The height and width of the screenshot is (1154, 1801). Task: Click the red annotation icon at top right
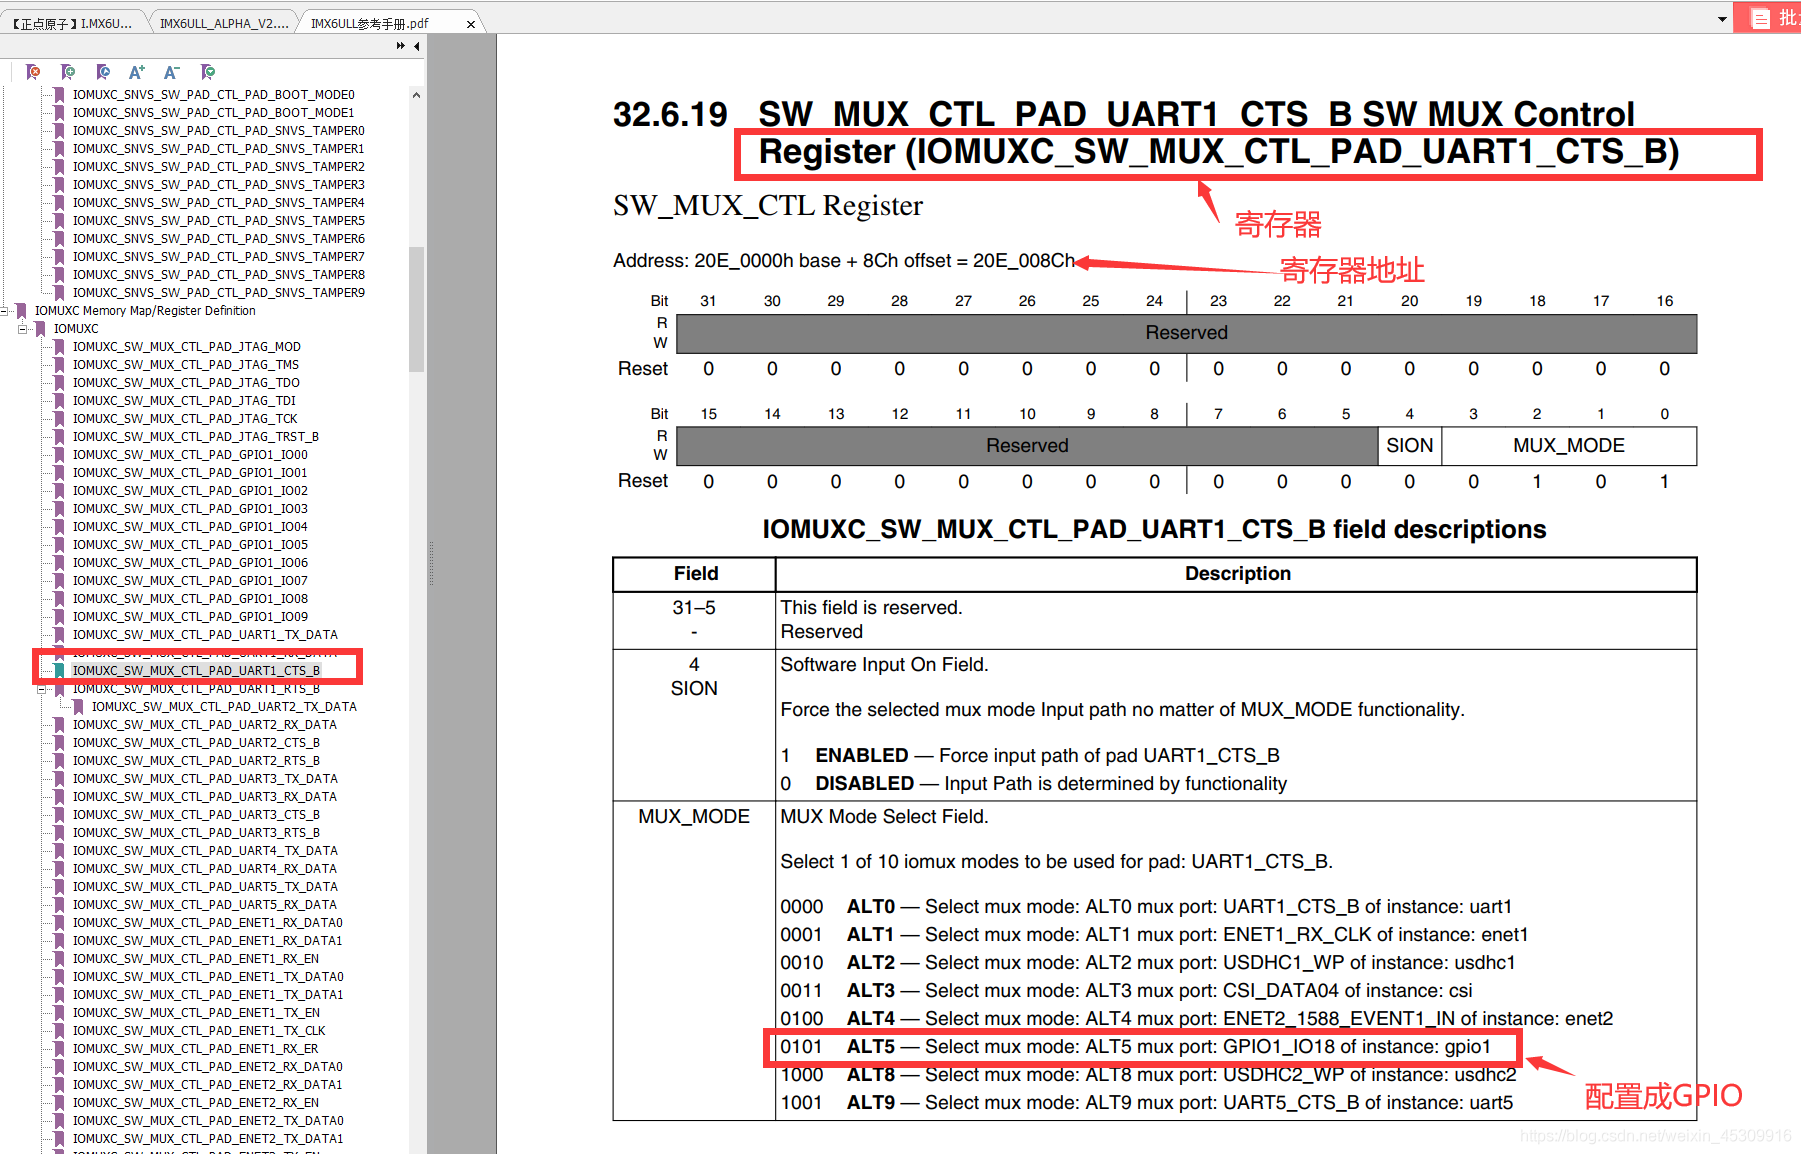point(1761,18)
